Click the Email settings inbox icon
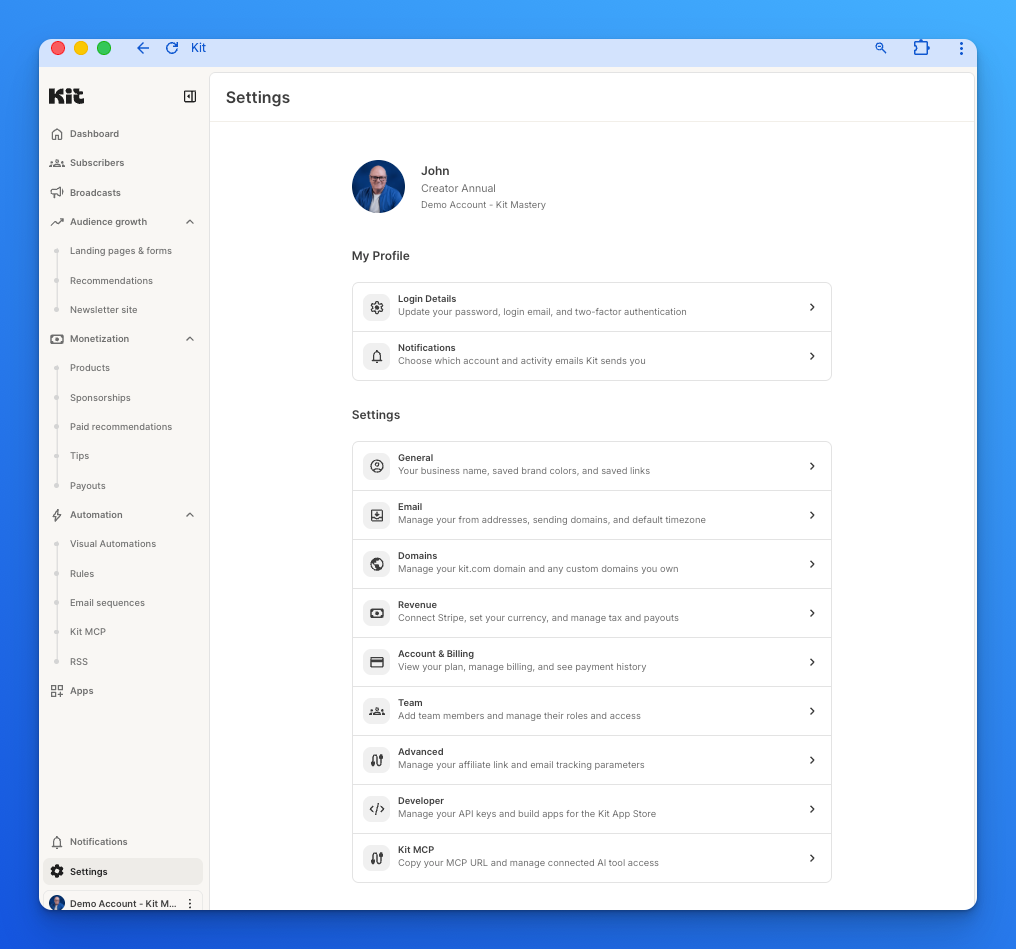This screenshot has height=949, width=1016. pos(376,516)
